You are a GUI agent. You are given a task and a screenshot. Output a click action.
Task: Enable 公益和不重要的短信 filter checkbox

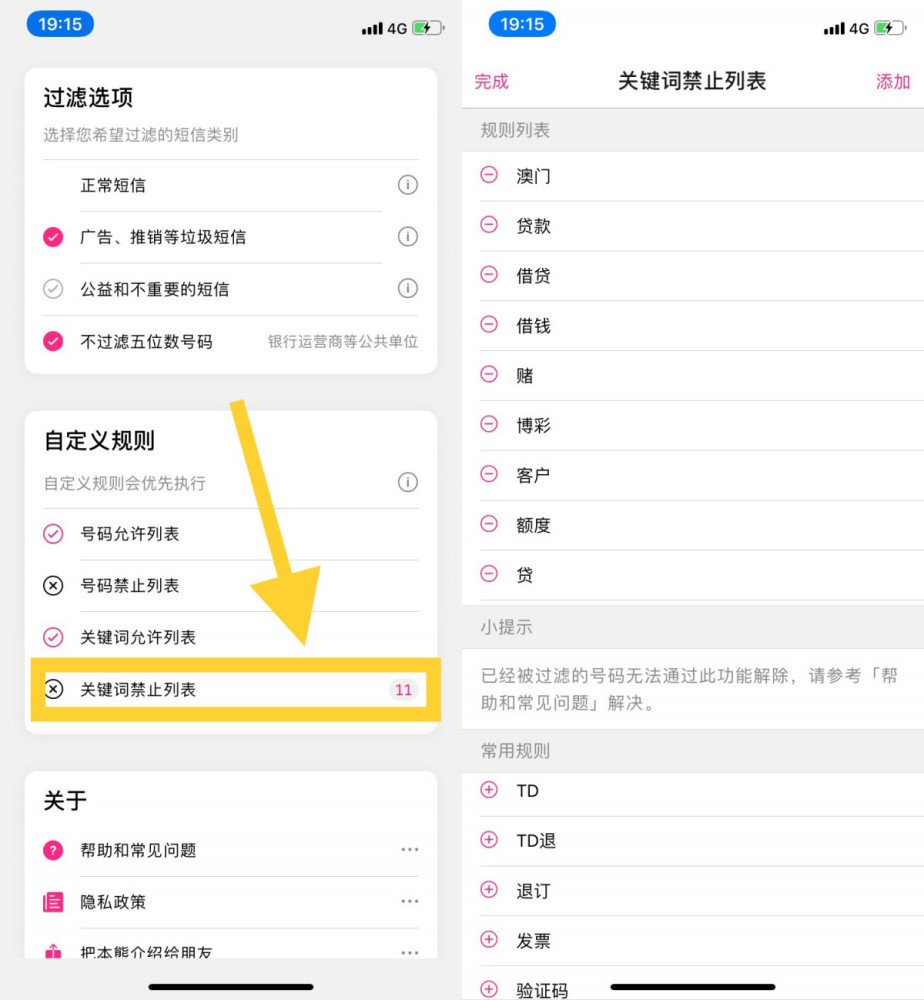(x=53, y=289)
